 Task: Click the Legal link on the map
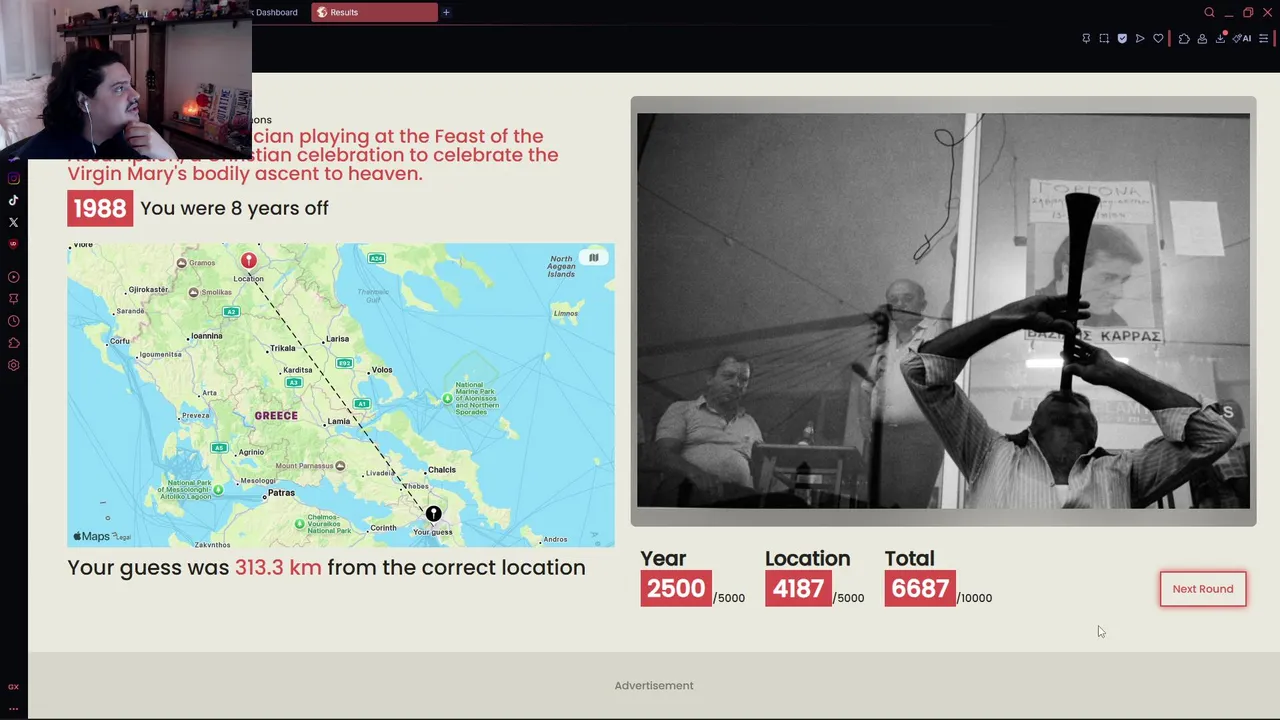click(x=123, y=537)
